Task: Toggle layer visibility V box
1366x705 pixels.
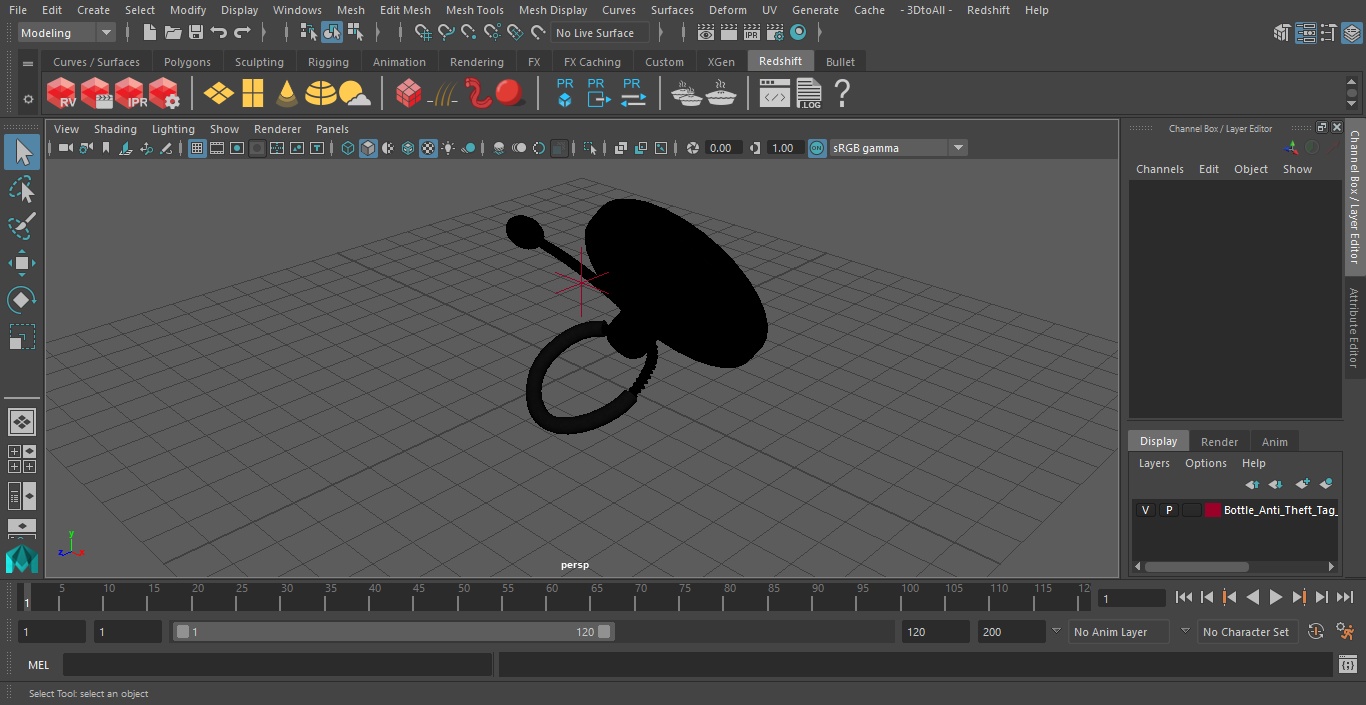Action: pyautogui.click(x=1145, y=510)
